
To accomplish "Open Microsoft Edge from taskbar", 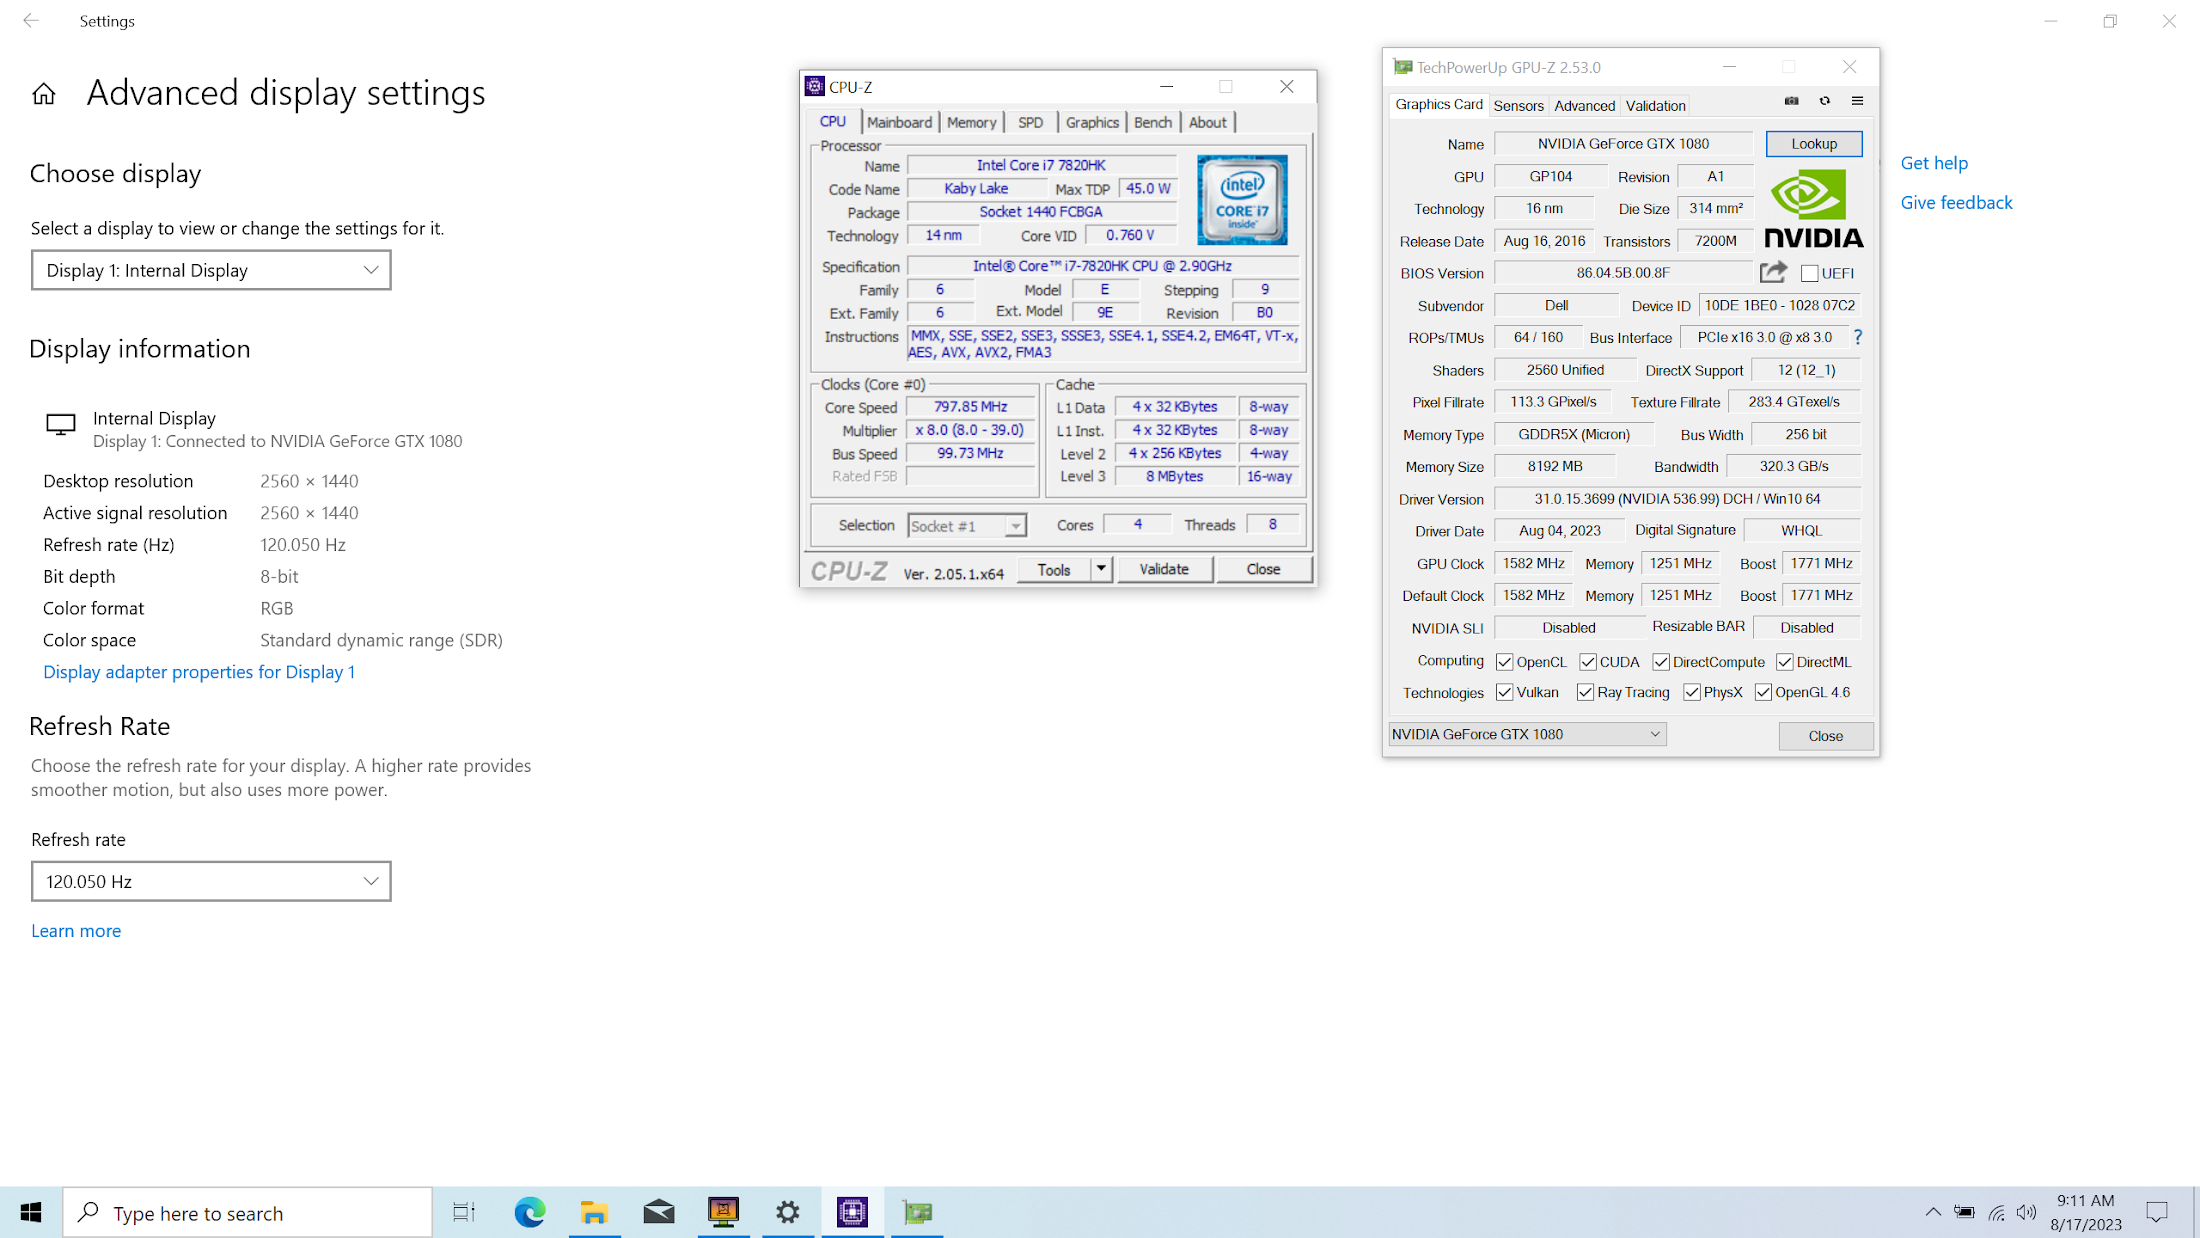I will pyautogui.click(x=529, y=1212).
